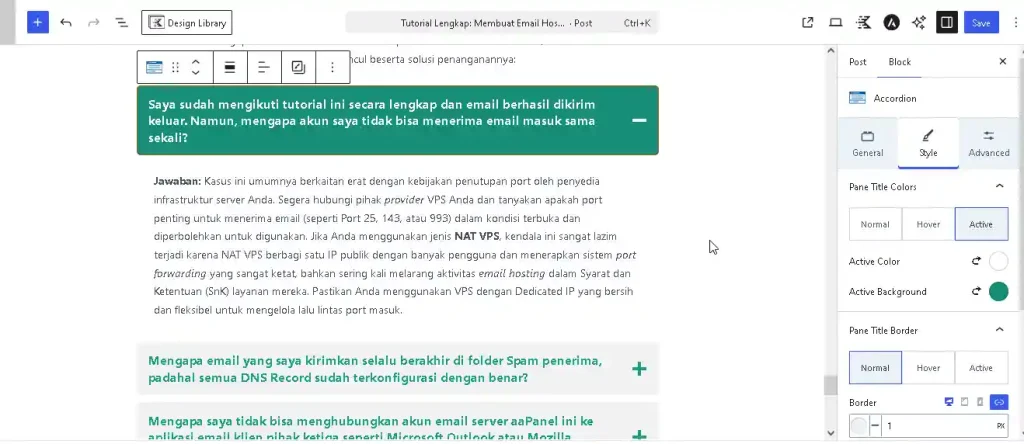
Task: Open the editor options menu in top bar
Action: pos(1015,23)
